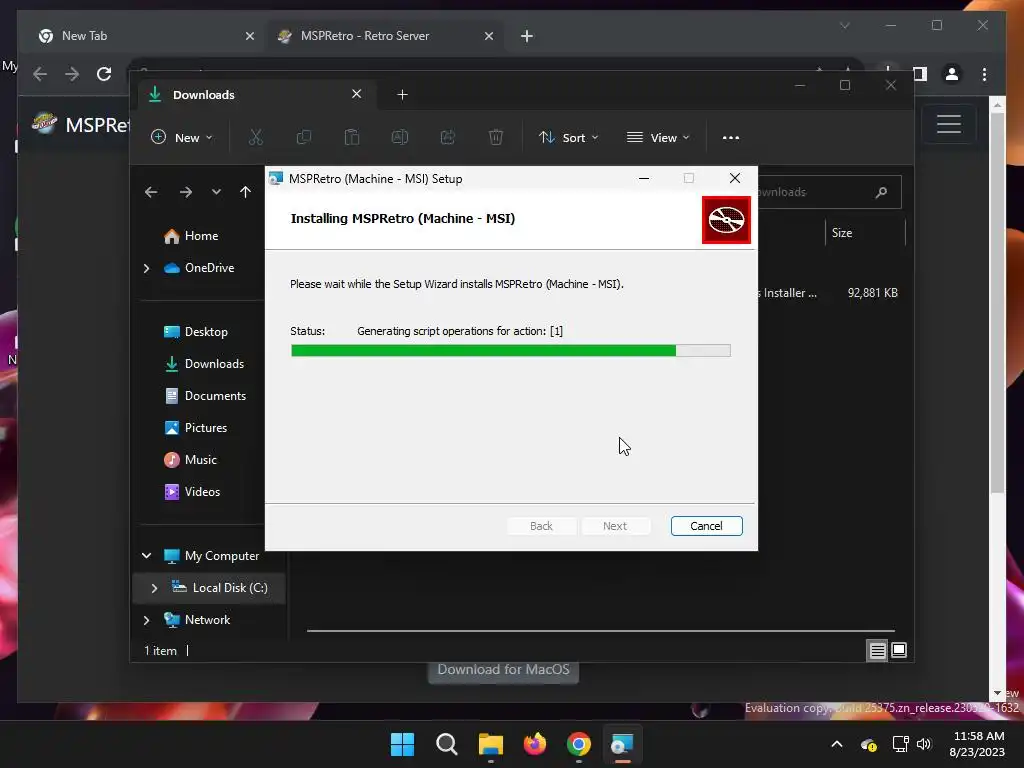The width and height of the screenshot is (1024, 768).
Task: Click the Paste icon in Explorer toolbar
Action: 351,138
